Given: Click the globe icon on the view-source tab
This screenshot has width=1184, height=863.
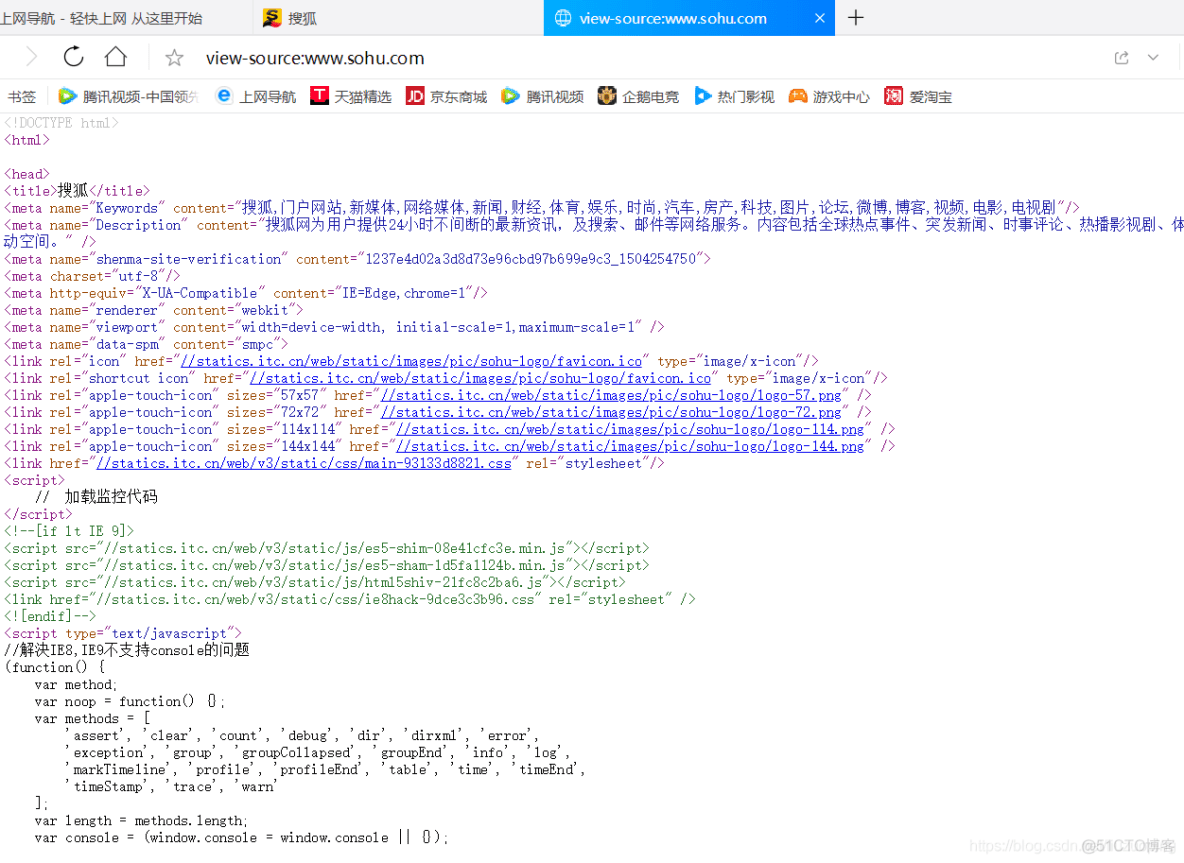Looking at the screenshot, I should pos(563,18).
